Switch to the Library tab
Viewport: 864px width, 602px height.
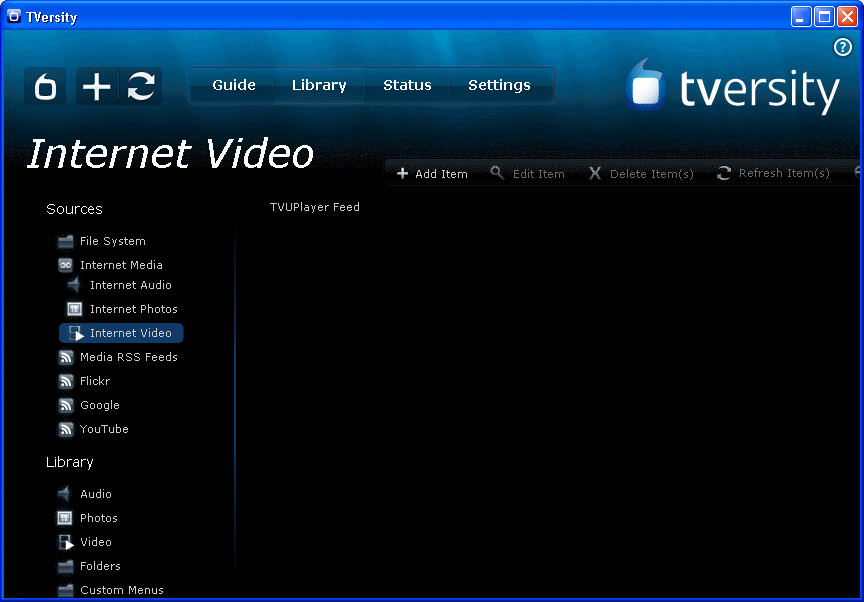[319, 85]
